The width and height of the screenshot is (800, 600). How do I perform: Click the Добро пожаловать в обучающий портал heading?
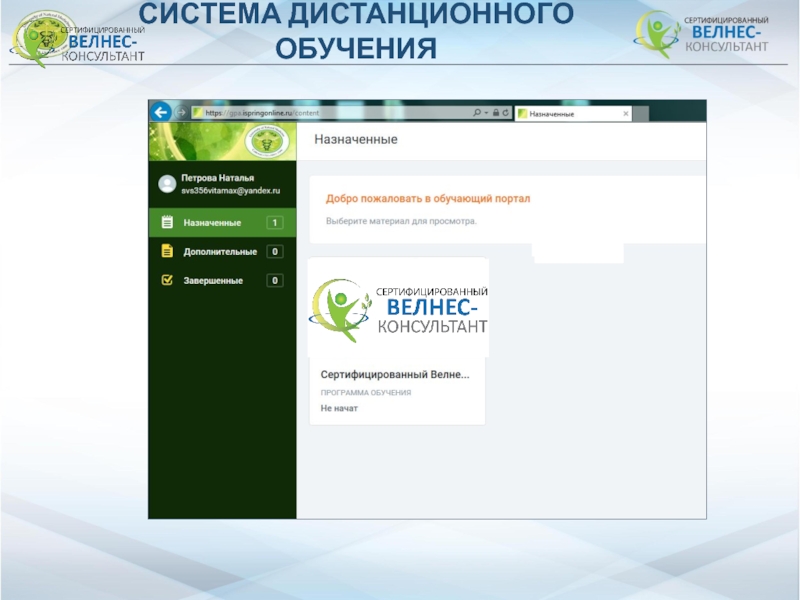coord(428,198)
